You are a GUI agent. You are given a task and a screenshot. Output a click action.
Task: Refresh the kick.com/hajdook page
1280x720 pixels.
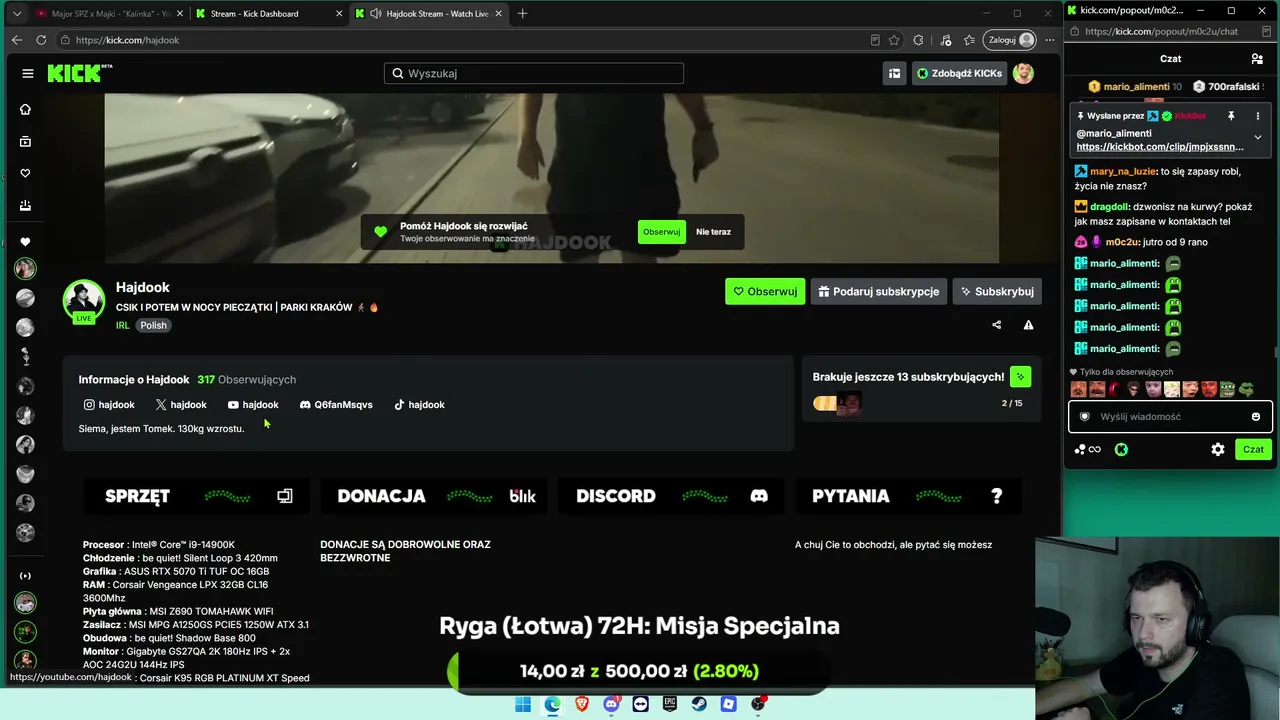pyautogui.click(x=41, y=40)
